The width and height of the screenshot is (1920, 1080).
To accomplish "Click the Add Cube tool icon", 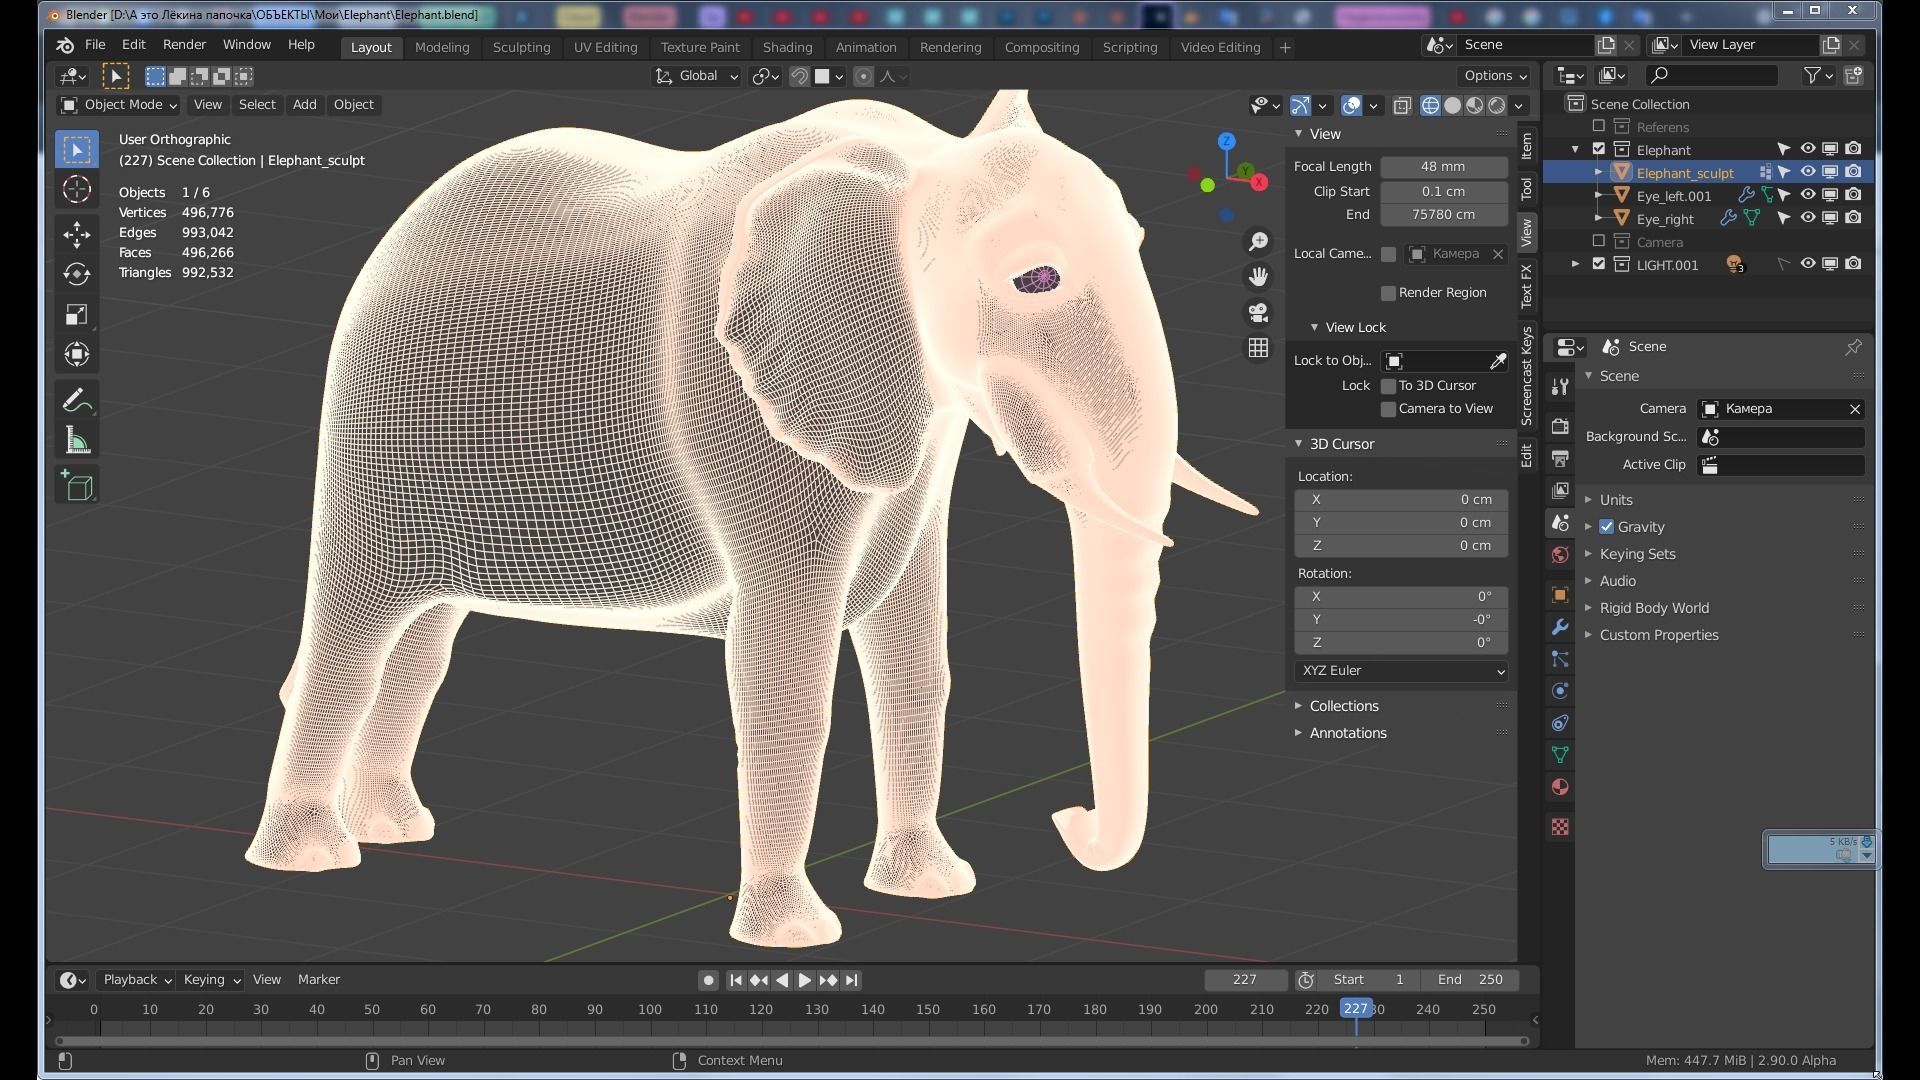I will click(77, 486).
